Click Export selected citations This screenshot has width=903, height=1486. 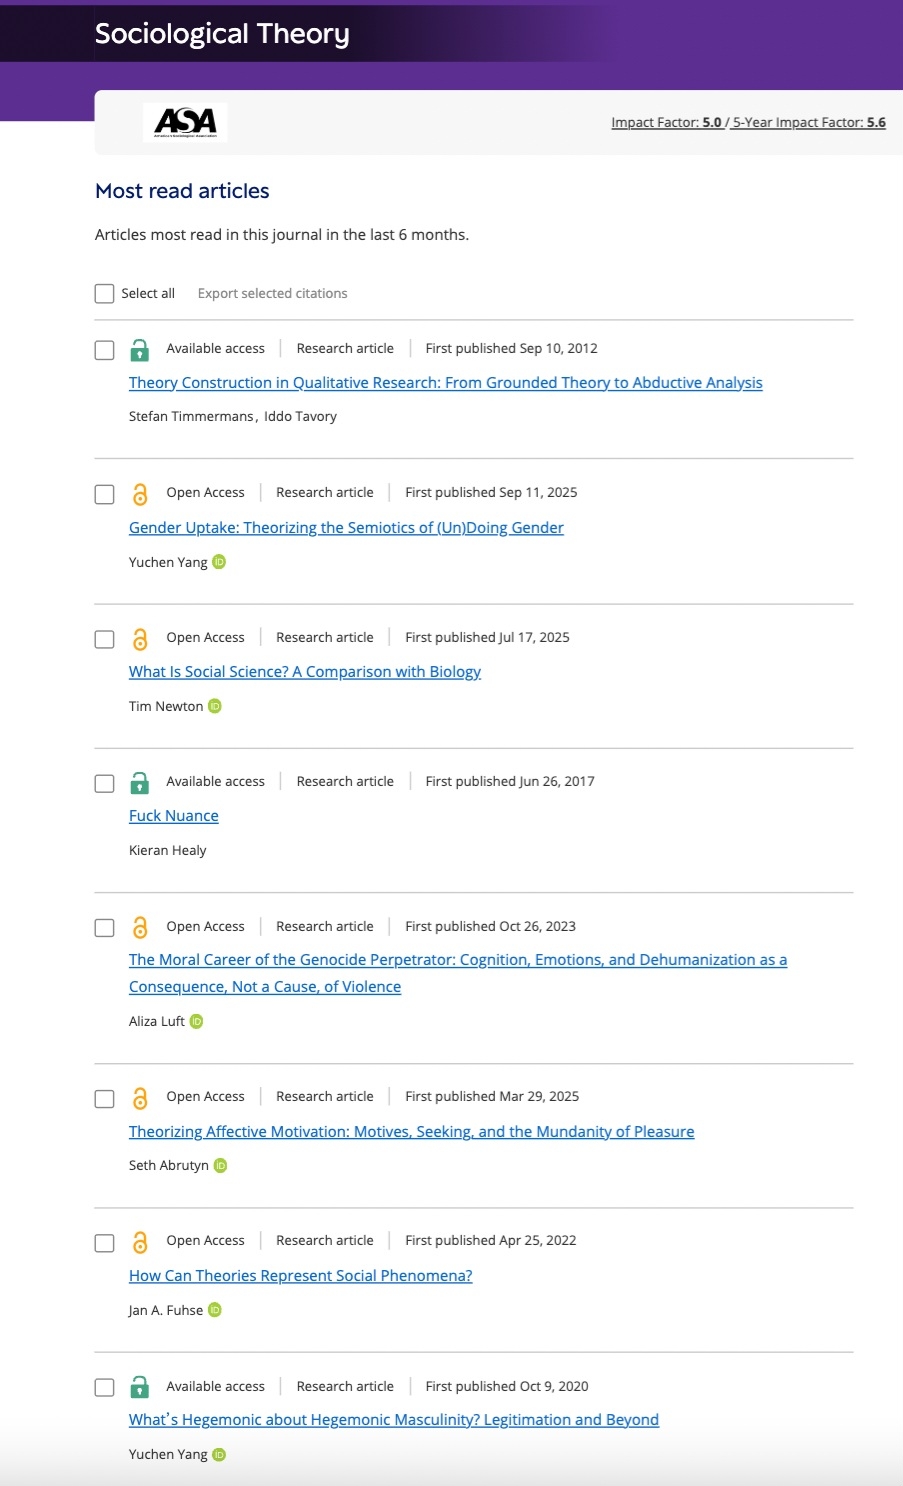pyautogui.click(x=272, y=293)
